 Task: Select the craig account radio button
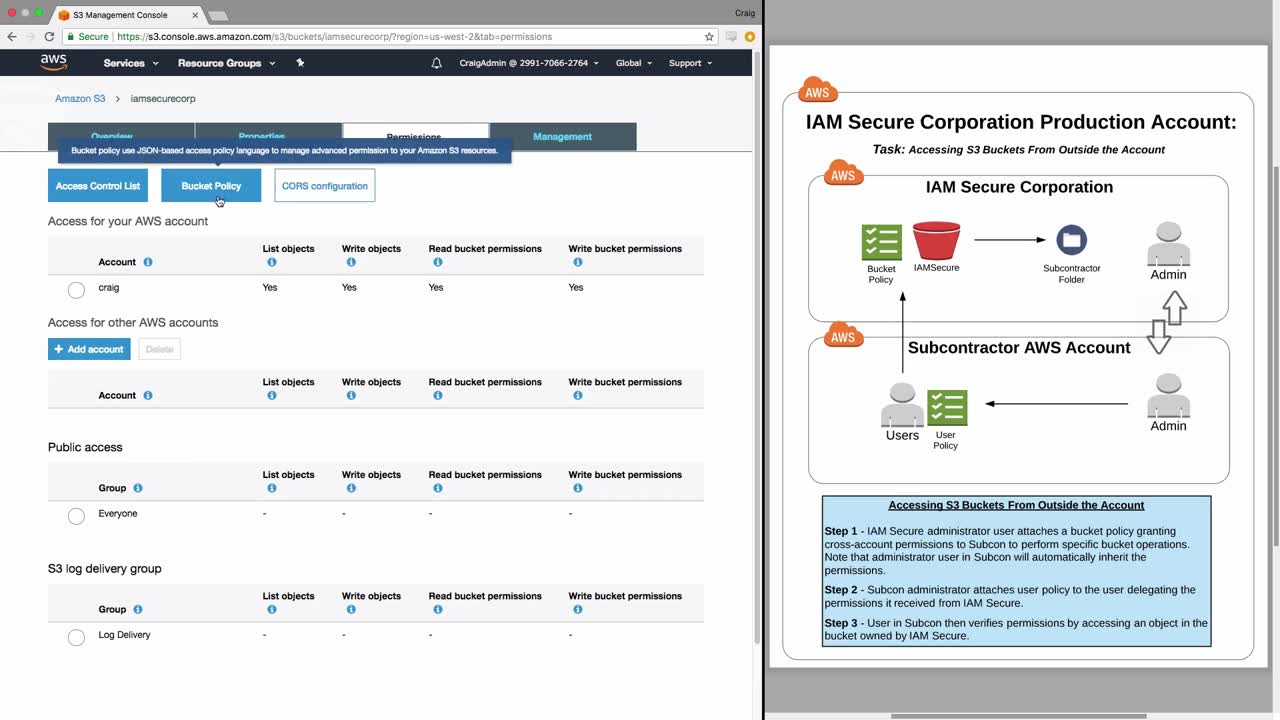coord(76,290)
